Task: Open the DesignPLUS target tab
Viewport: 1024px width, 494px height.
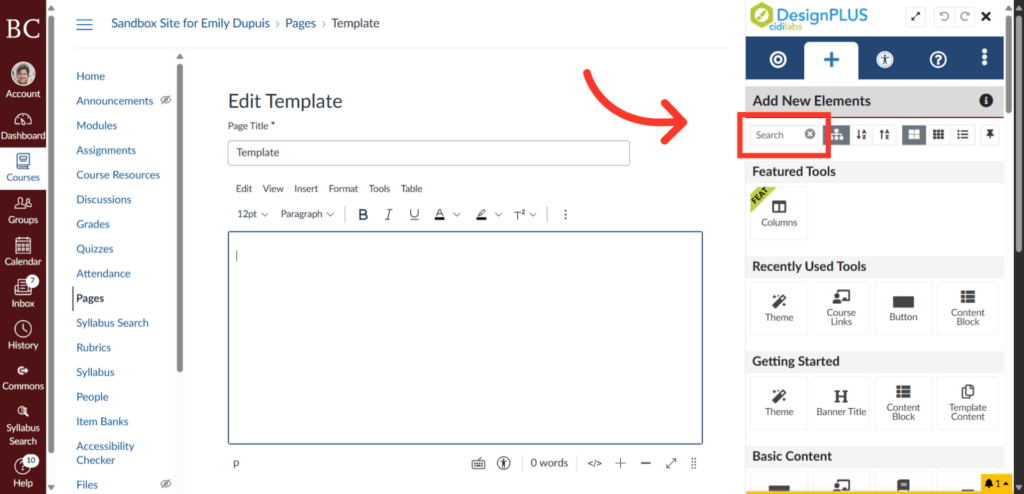Action: pyautogui.click(x=777, y=59)
